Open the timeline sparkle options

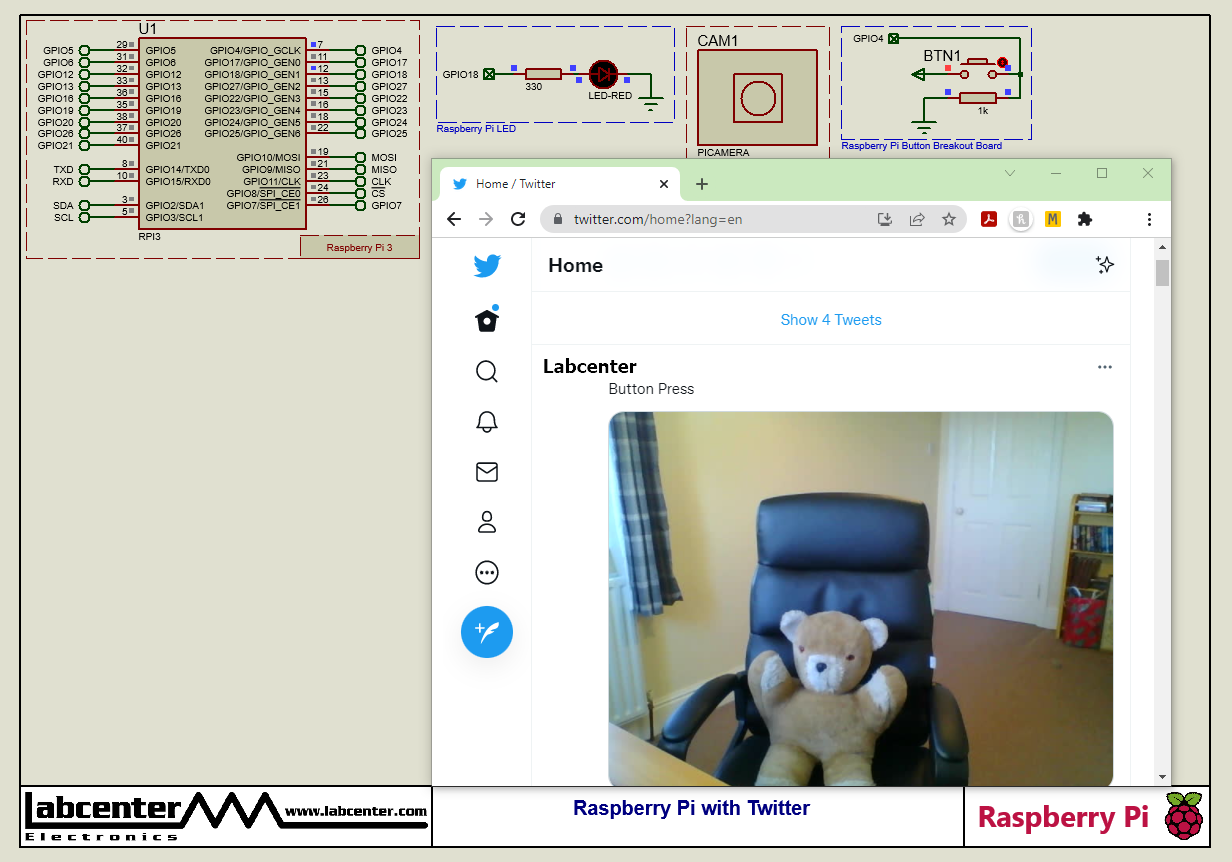pos(1105,265)
